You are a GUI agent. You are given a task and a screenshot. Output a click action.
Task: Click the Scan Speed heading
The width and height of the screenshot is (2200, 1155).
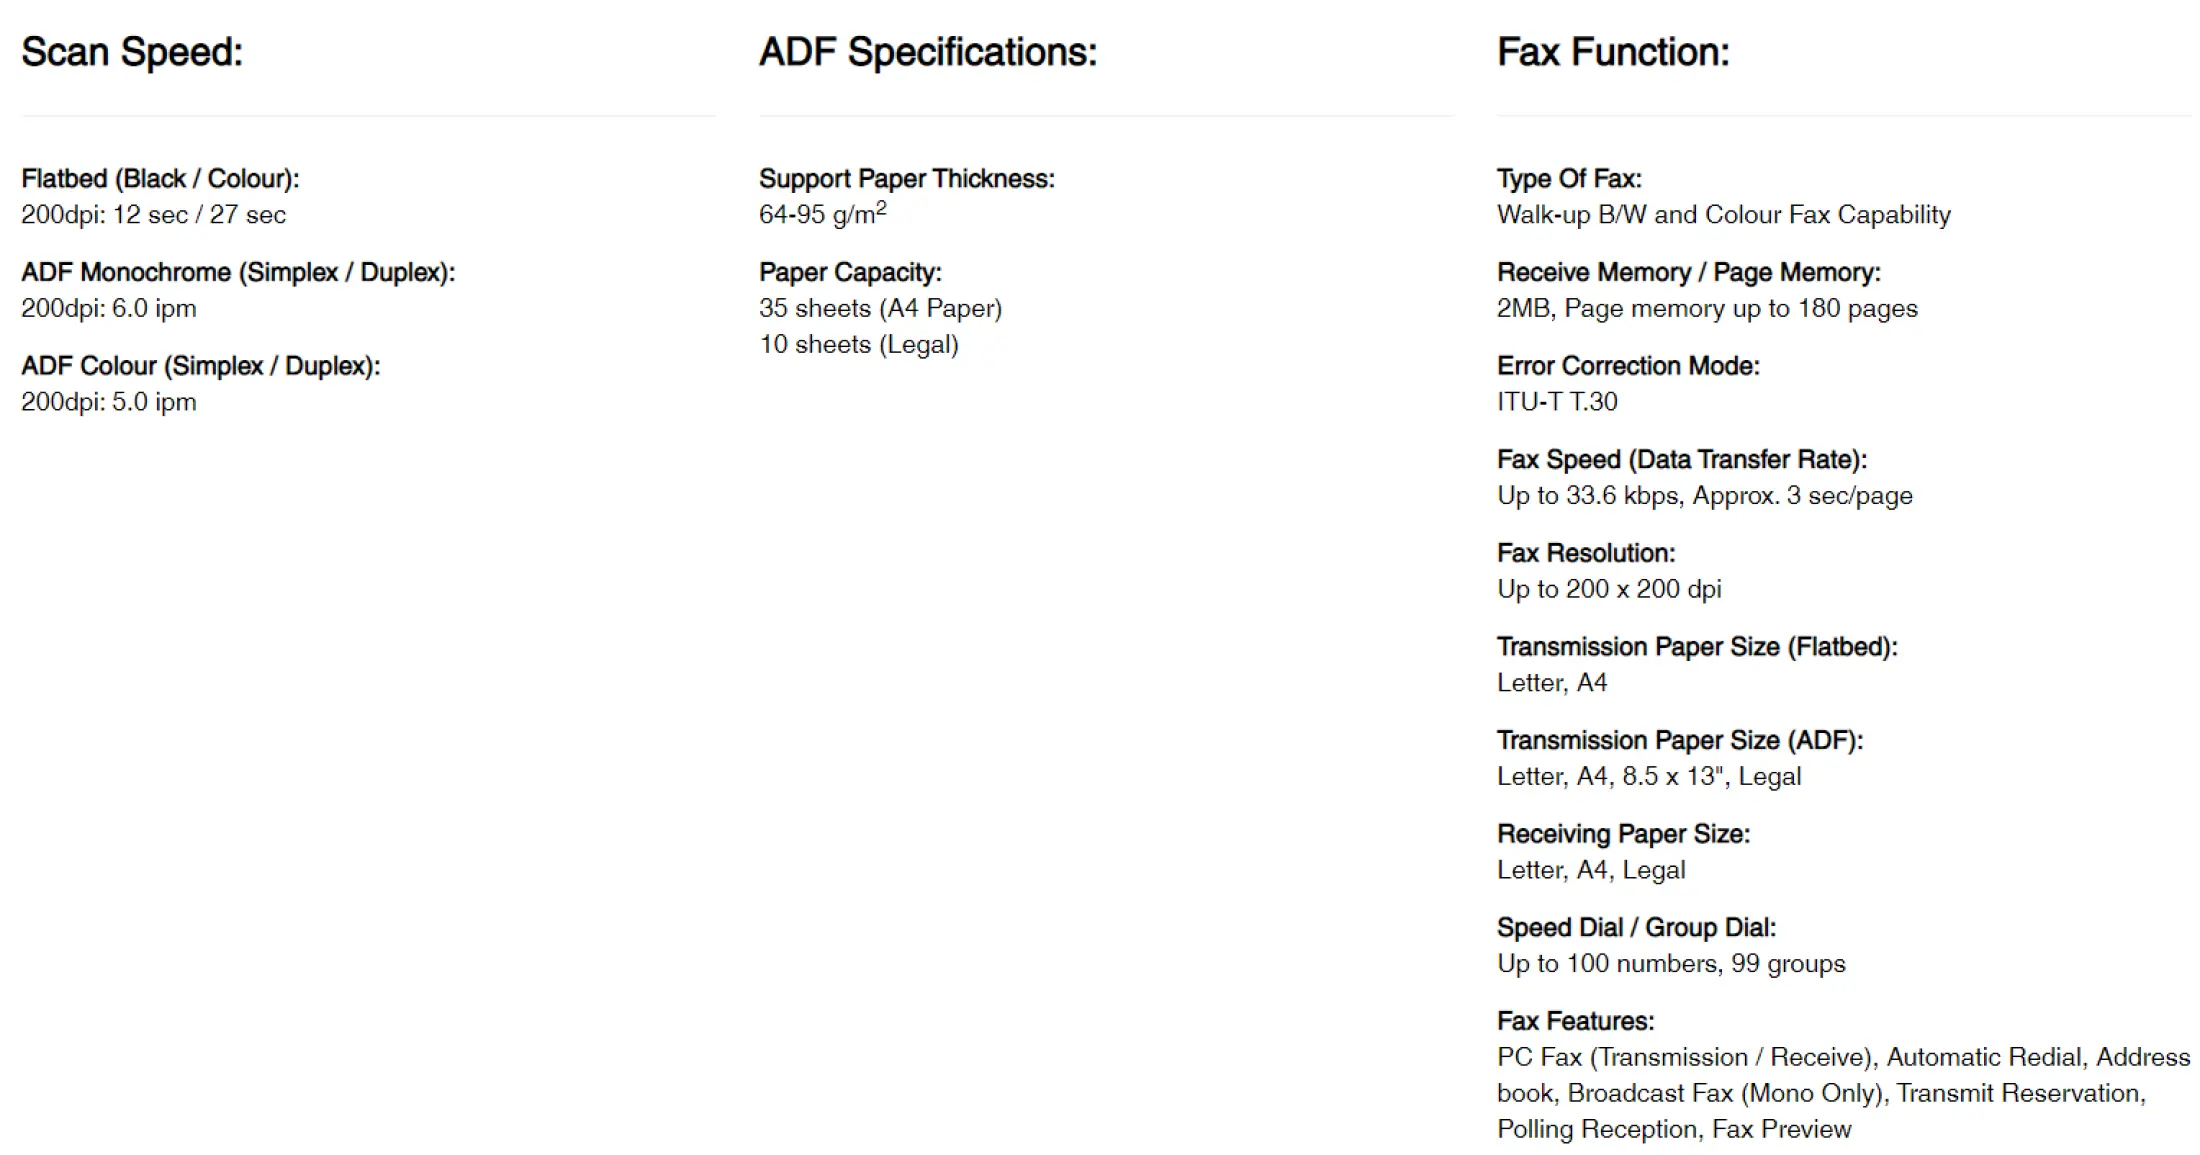[132, 52]
